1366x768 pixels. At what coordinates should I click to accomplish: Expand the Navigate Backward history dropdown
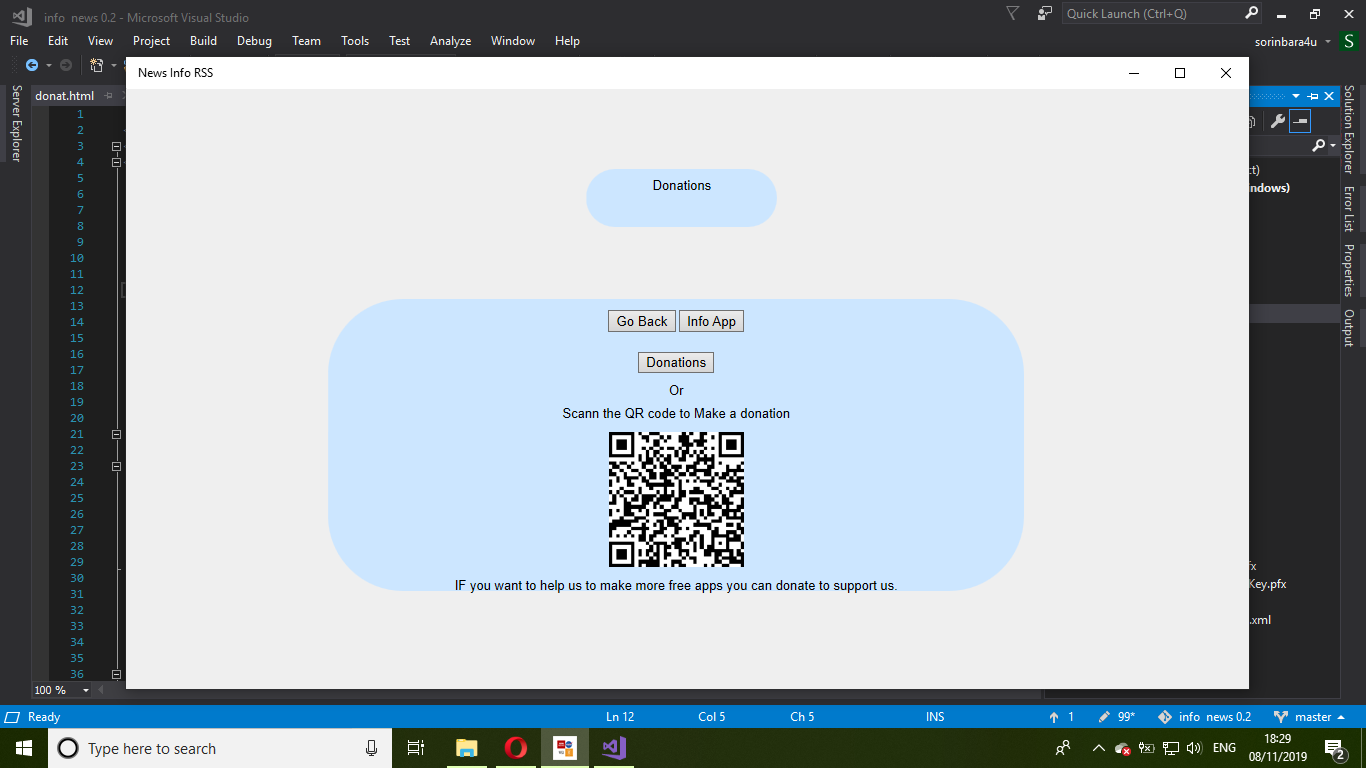pyautogui.click(x=48, y=65)
